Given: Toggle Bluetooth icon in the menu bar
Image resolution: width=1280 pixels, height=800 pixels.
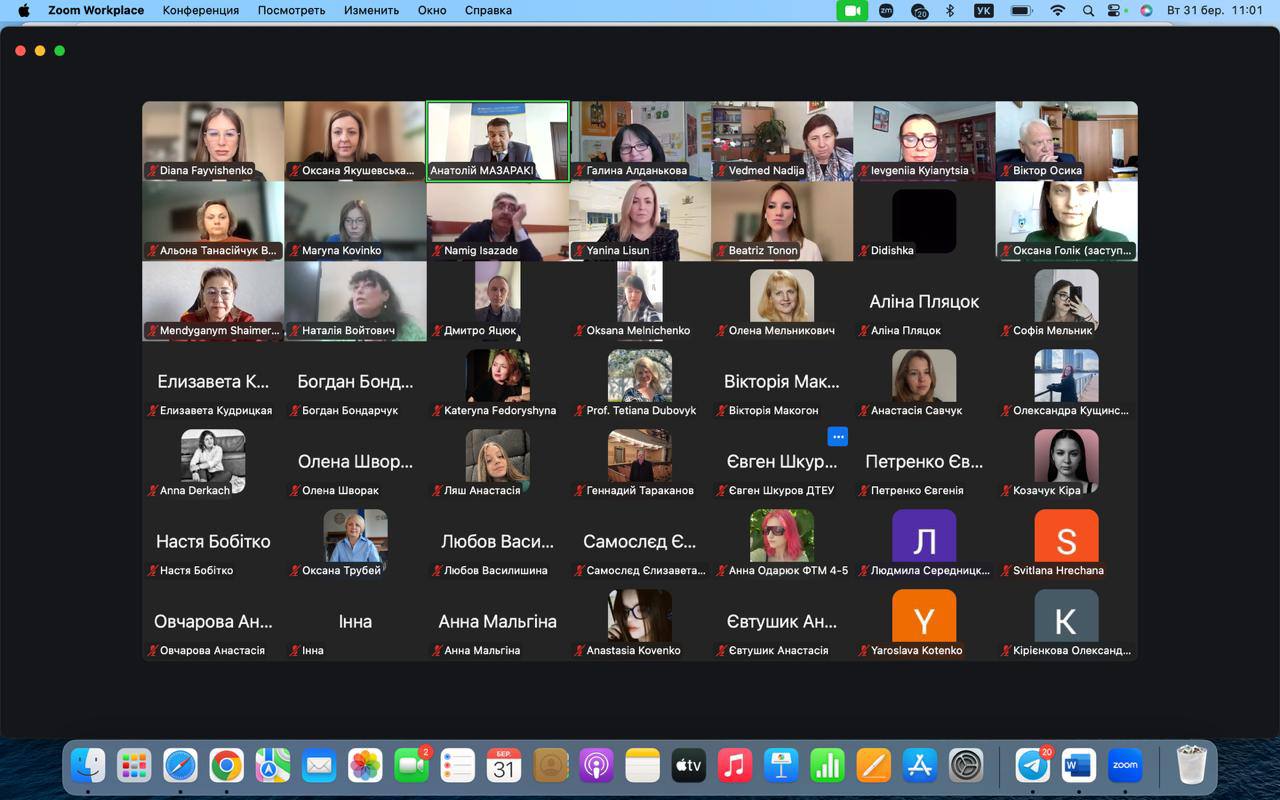Looking at the screenshot, I should pos(951,11).
